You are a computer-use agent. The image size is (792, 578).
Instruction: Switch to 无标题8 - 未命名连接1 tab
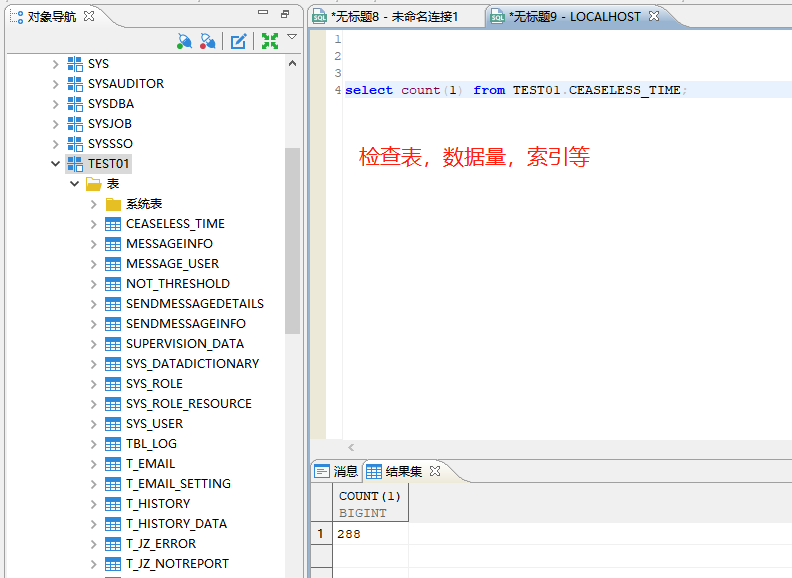[x=394, y=17]
